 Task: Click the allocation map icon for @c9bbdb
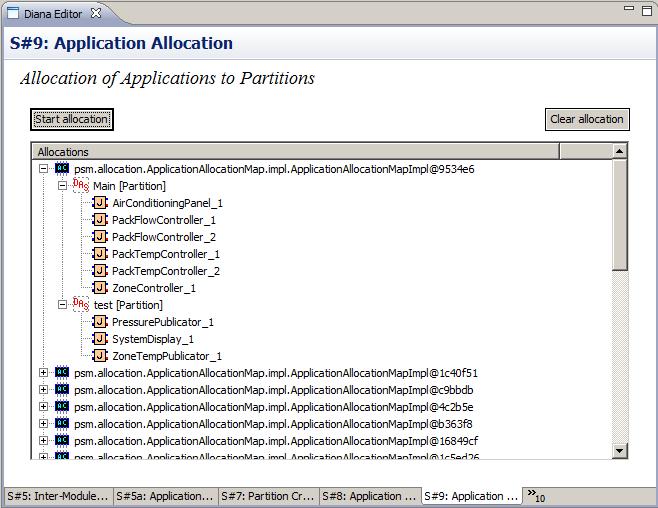point(62,389)
